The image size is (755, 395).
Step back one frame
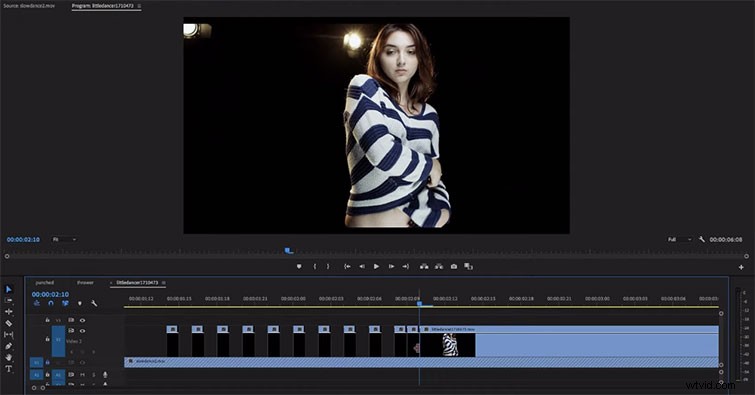(x=362, y=266)
